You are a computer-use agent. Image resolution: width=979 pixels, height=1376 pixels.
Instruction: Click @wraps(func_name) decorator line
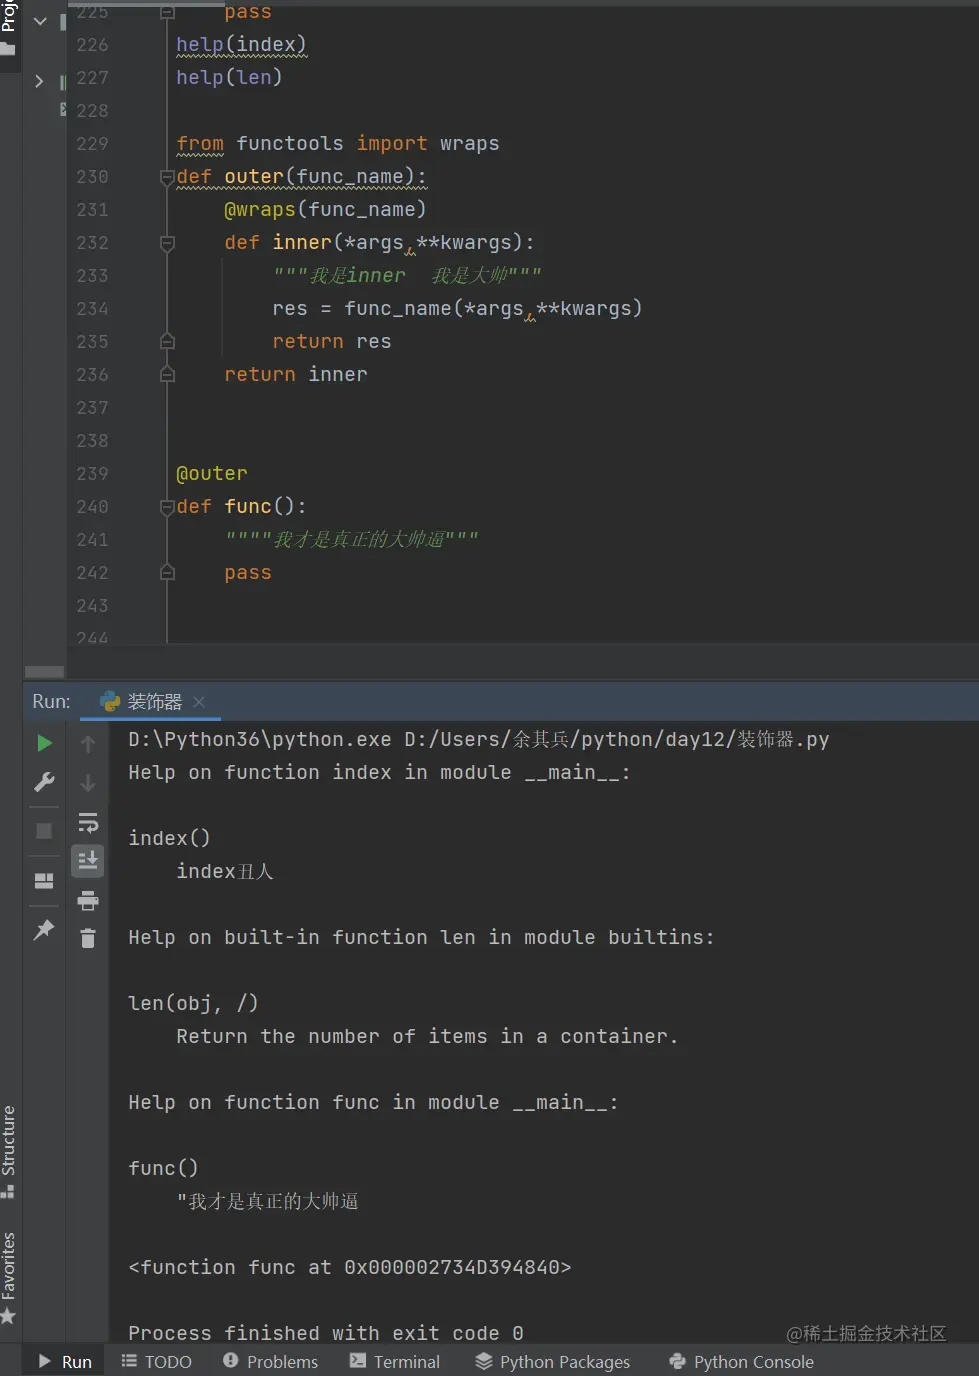tap(325, 210)
